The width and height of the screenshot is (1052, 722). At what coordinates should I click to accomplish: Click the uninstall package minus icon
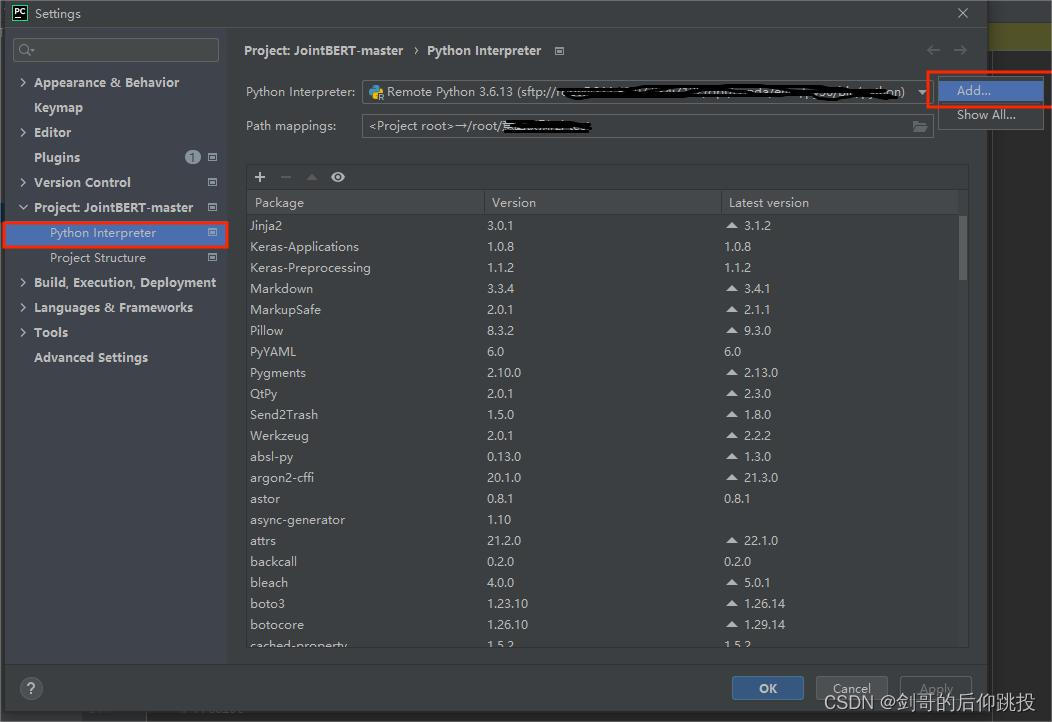click(x=286, y=177)
